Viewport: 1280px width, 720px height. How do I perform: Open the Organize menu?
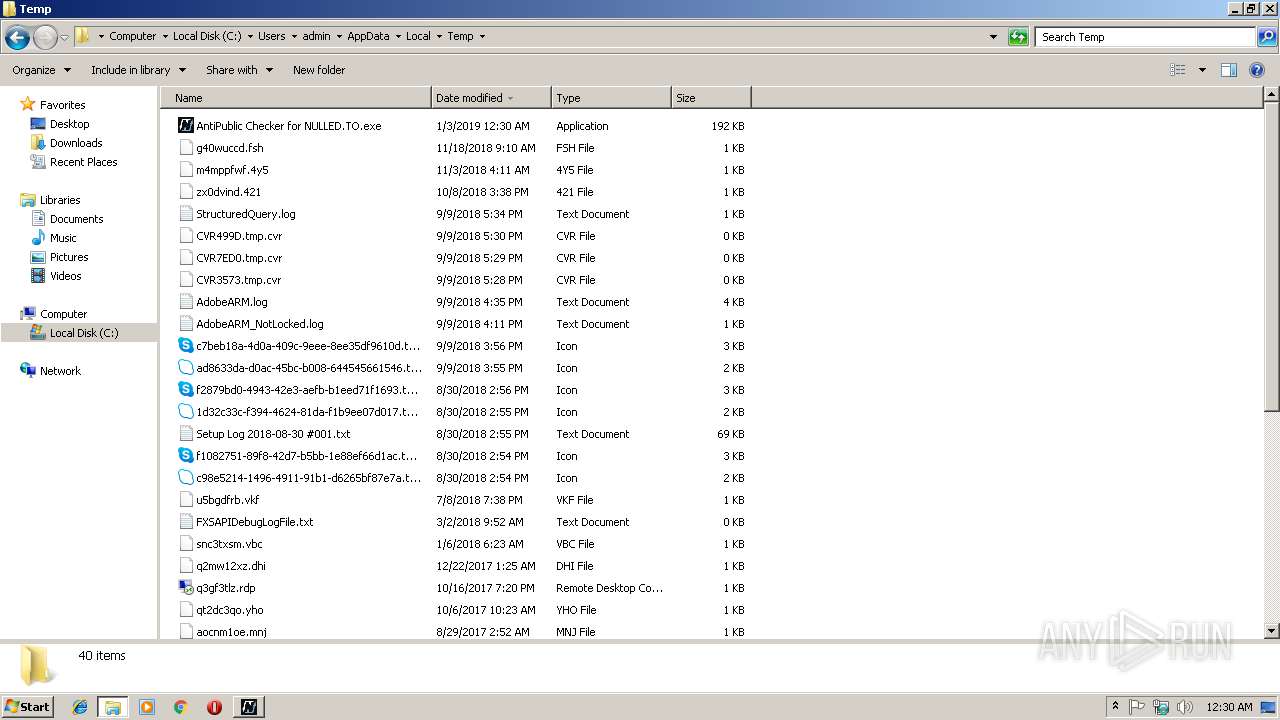point(41,70)
